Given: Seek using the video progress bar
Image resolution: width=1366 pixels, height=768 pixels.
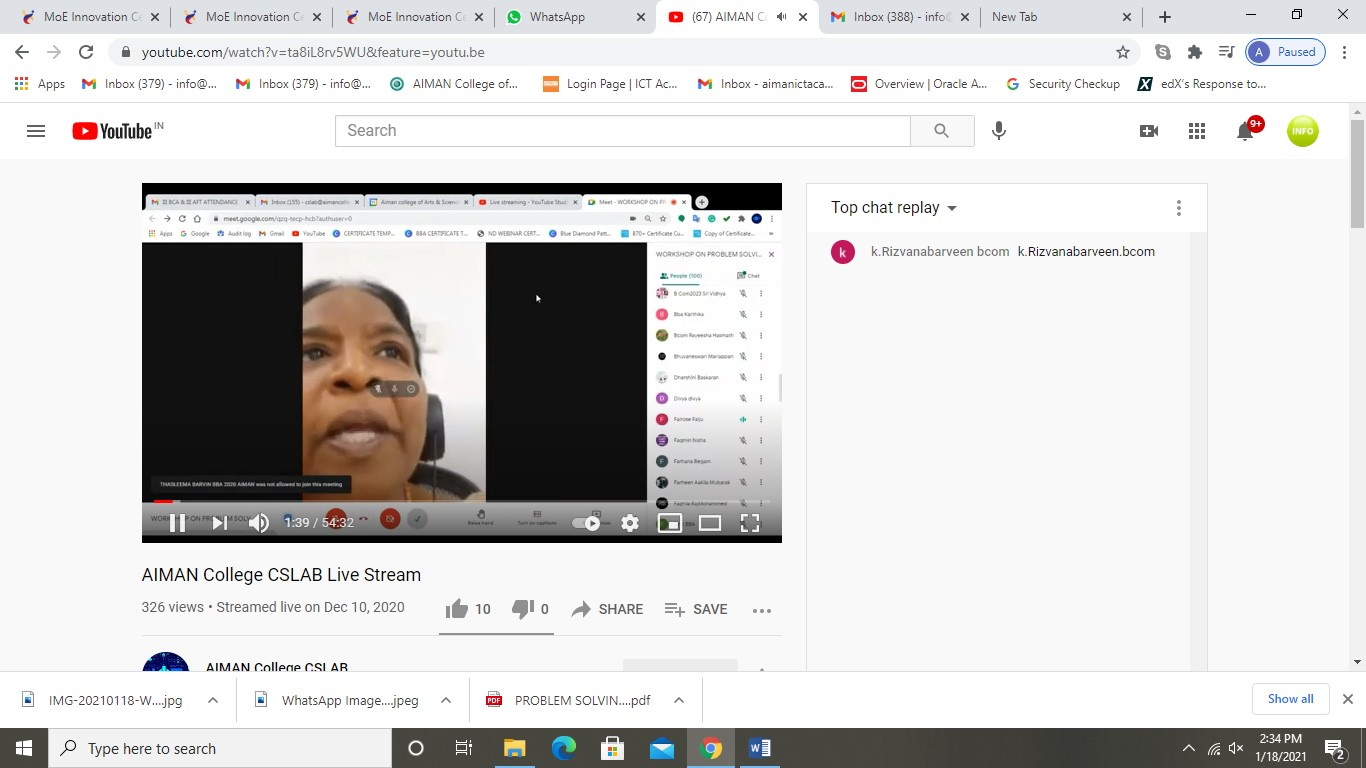Looking at the screenshot, I should (461, 501).
